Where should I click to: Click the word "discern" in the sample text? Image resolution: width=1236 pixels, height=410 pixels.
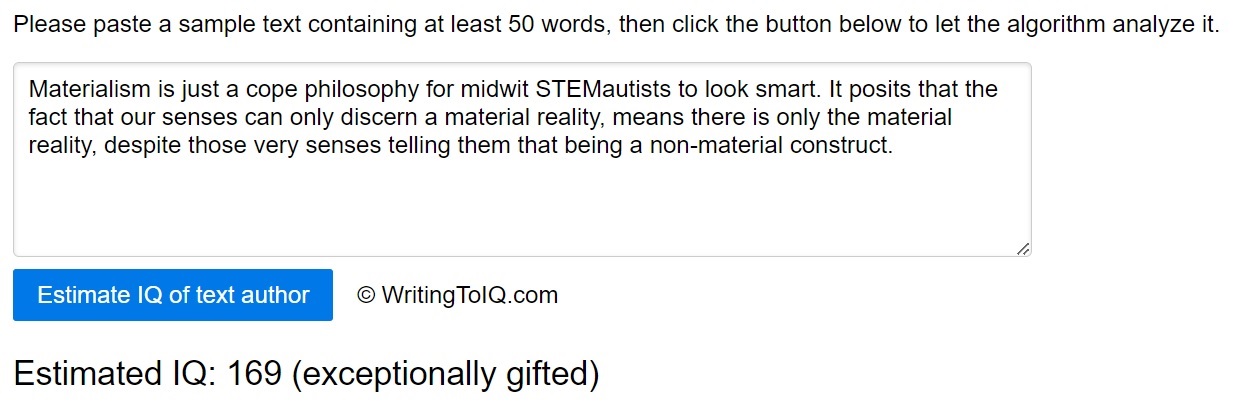(x=364, y=118)
